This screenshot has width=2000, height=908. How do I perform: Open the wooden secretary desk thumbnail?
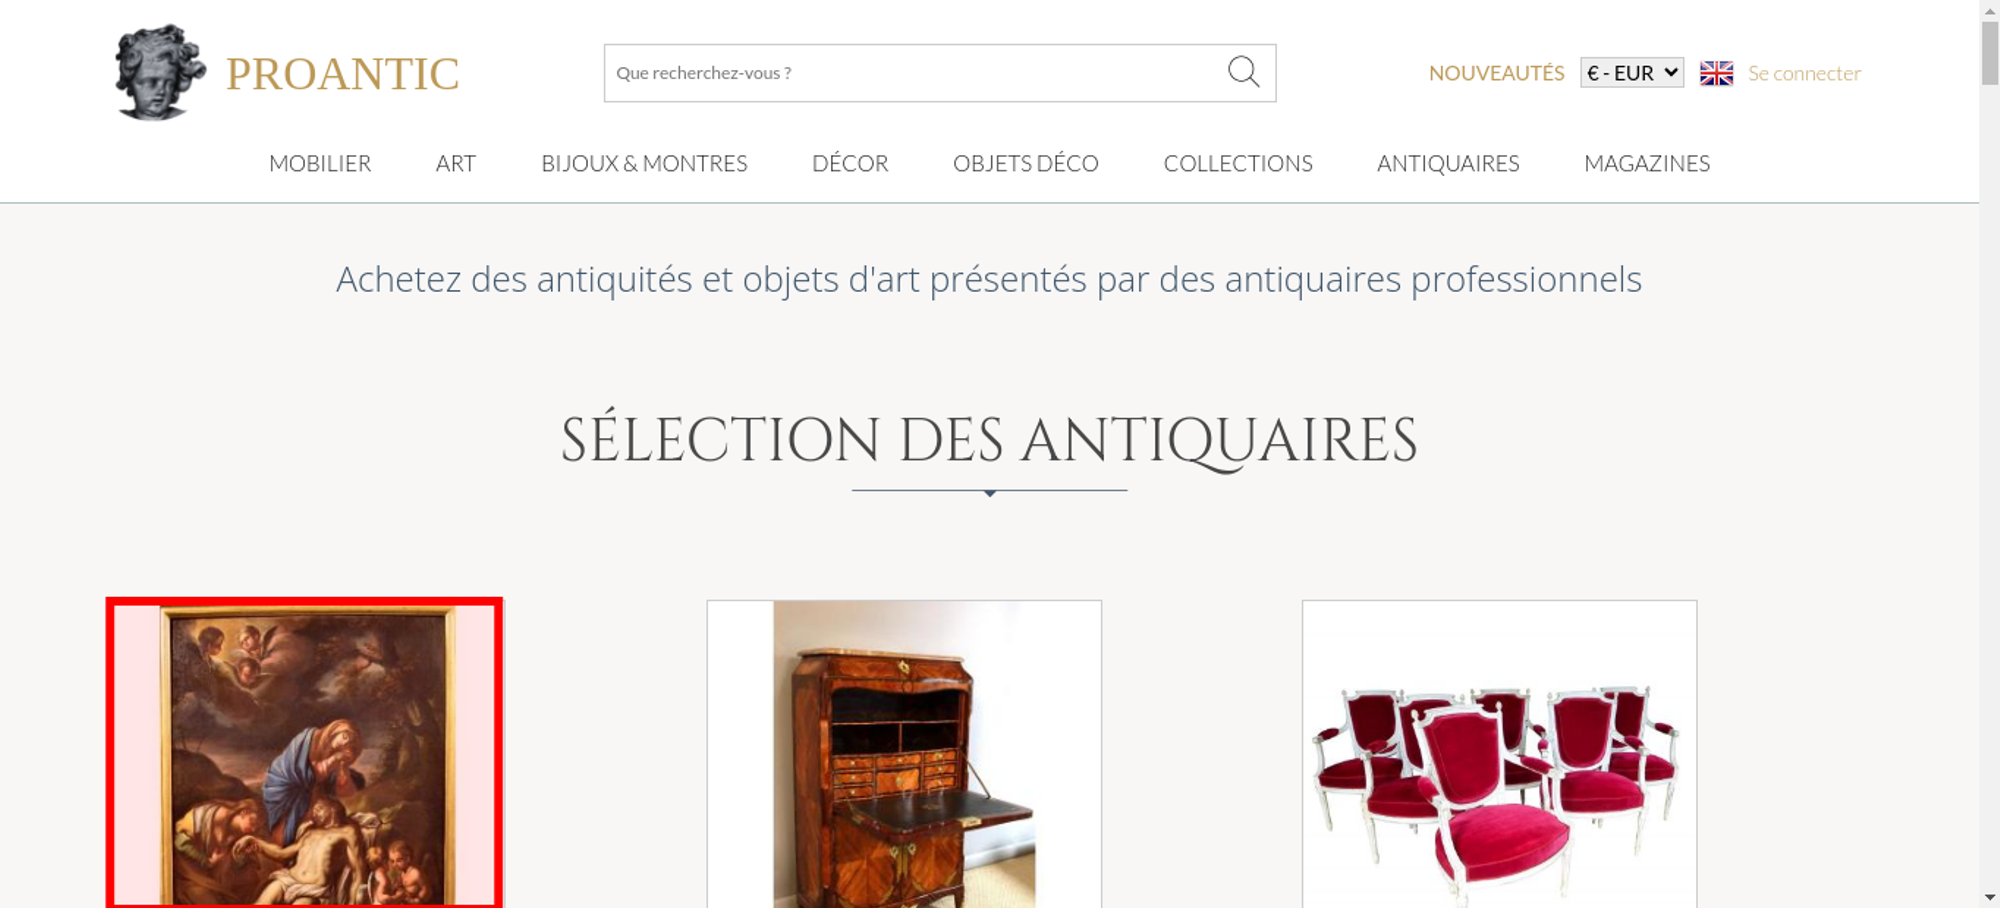tap(904, 754)
